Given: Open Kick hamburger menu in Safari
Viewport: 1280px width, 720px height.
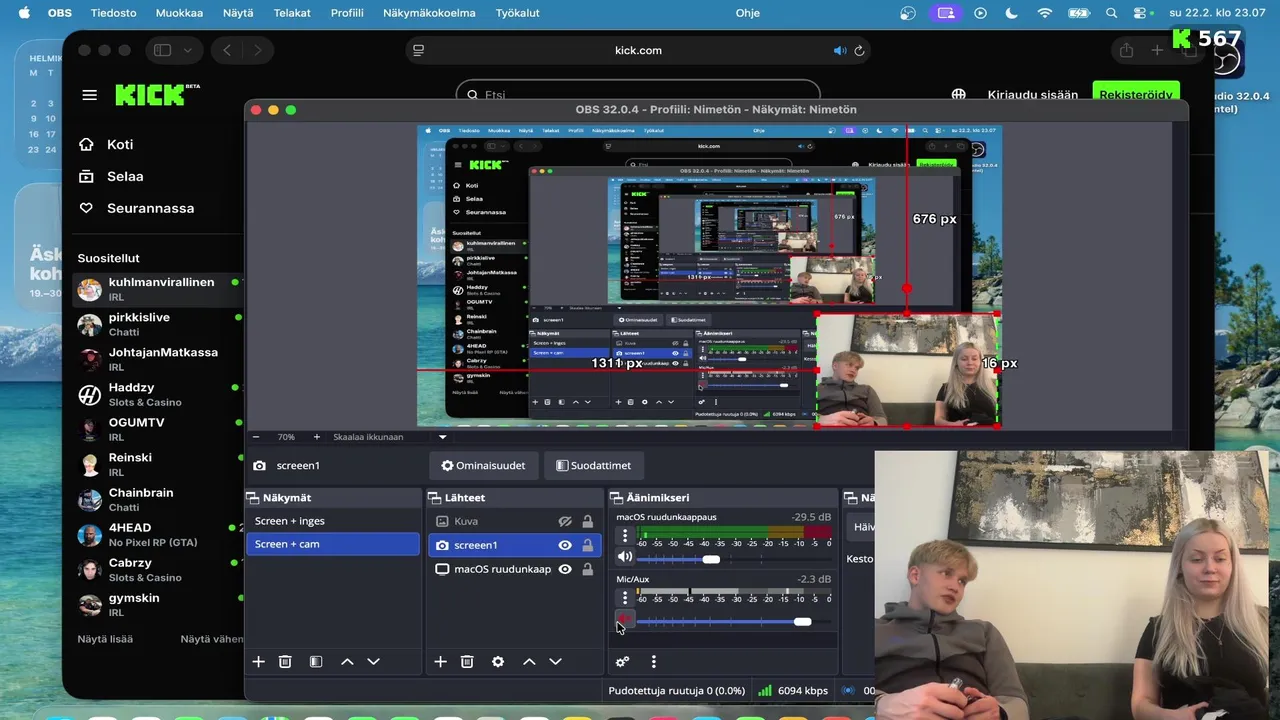Looking at the screenshot, I should coord(90,95).
